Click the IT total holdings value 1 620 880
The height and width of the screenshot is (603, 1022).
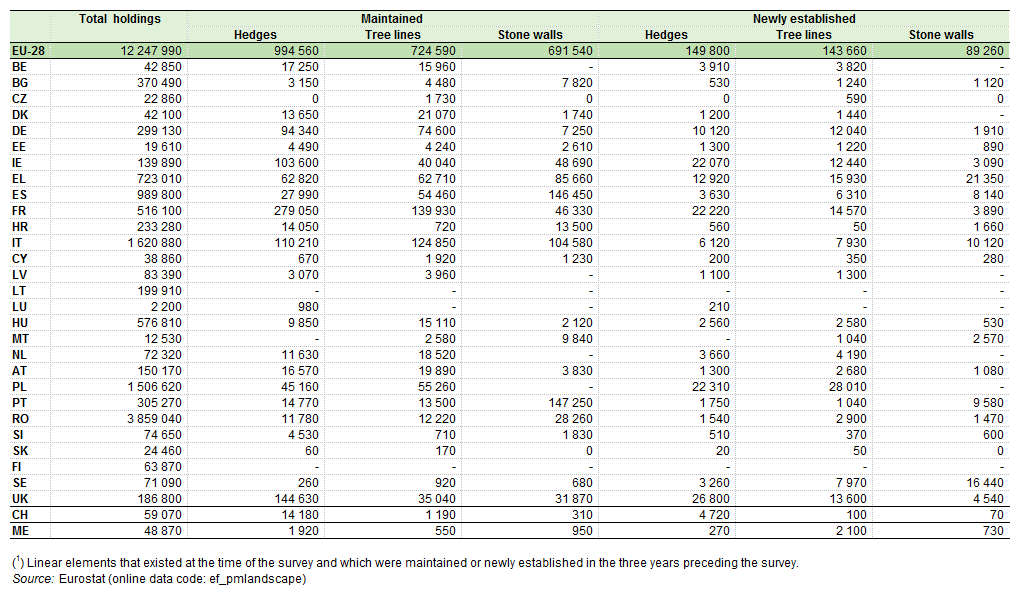tap(154, 243)
